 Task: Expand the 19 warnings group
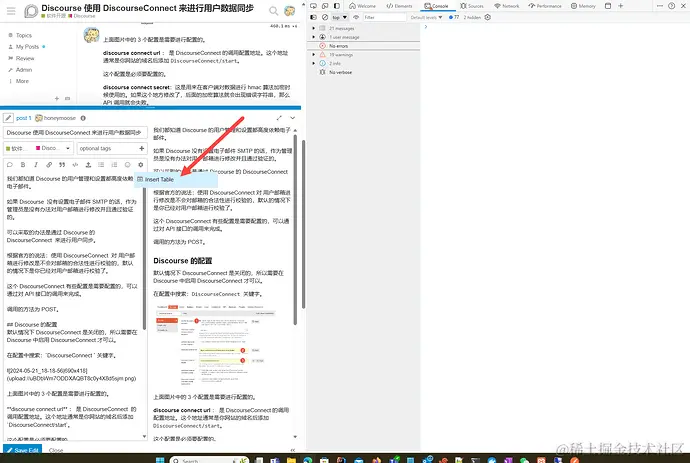313,55
